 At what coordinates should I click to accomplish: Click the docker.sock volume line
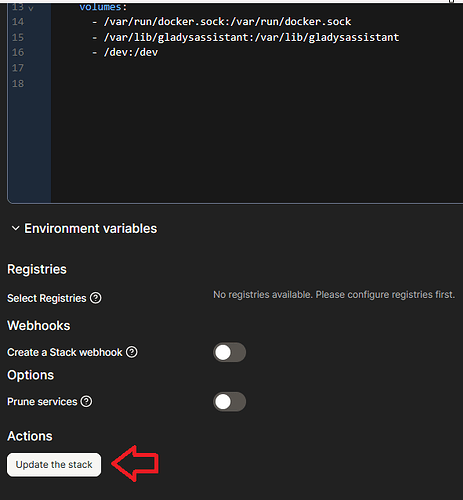coord(222,22)
